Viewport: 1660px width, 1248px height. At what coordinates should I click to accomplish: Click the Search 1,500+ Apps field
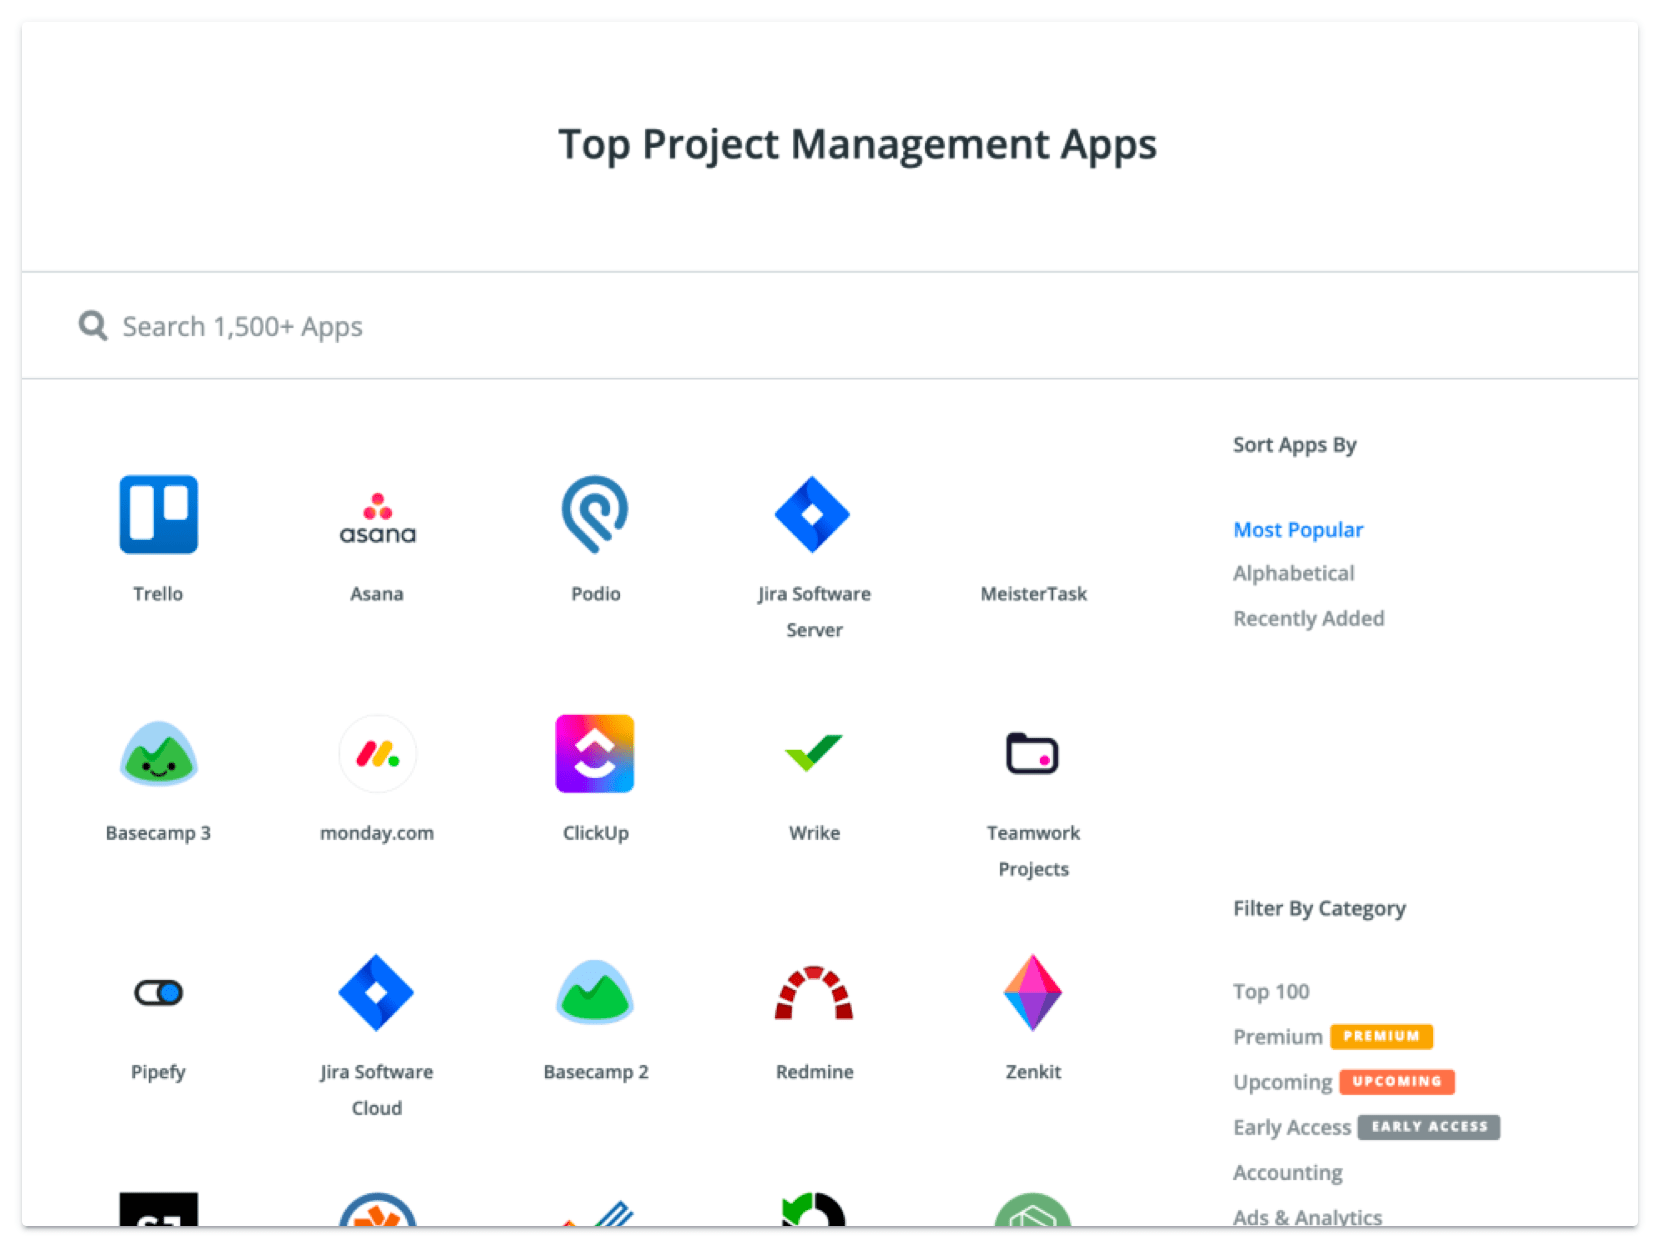830,326
